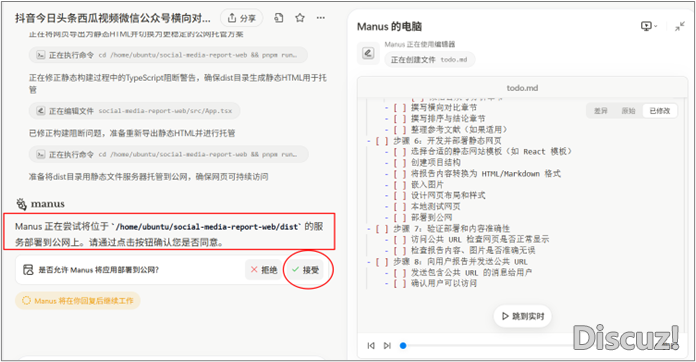
Task: Open the three-dot more options menu
Action: tap(321, 18)
